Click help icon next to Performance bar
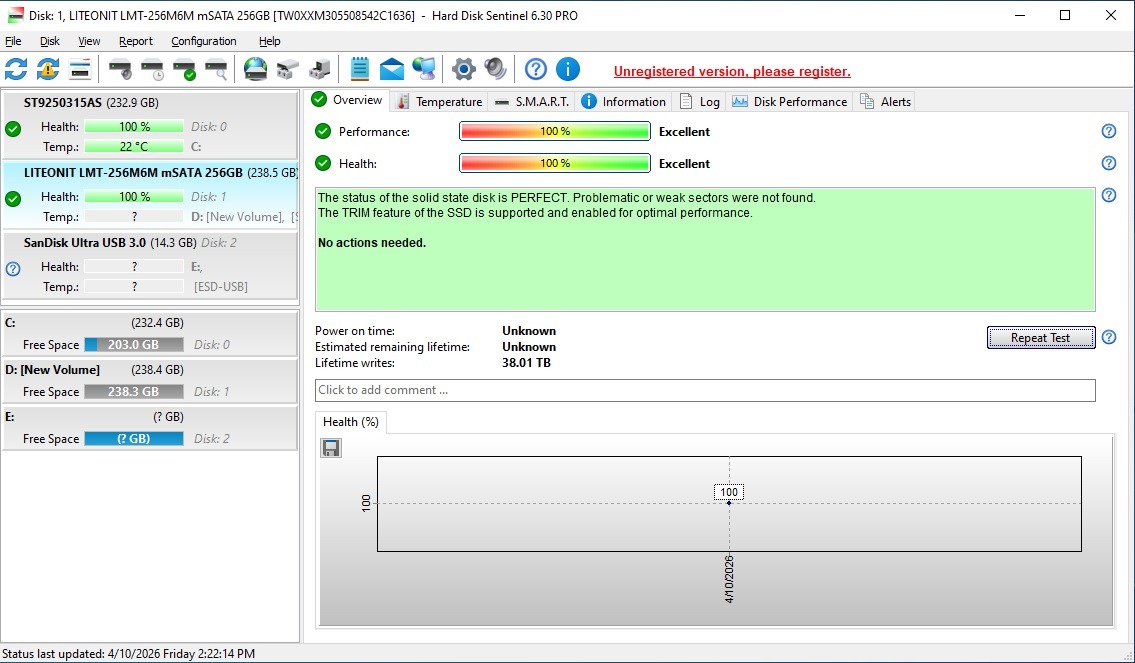 (1108, 131)
